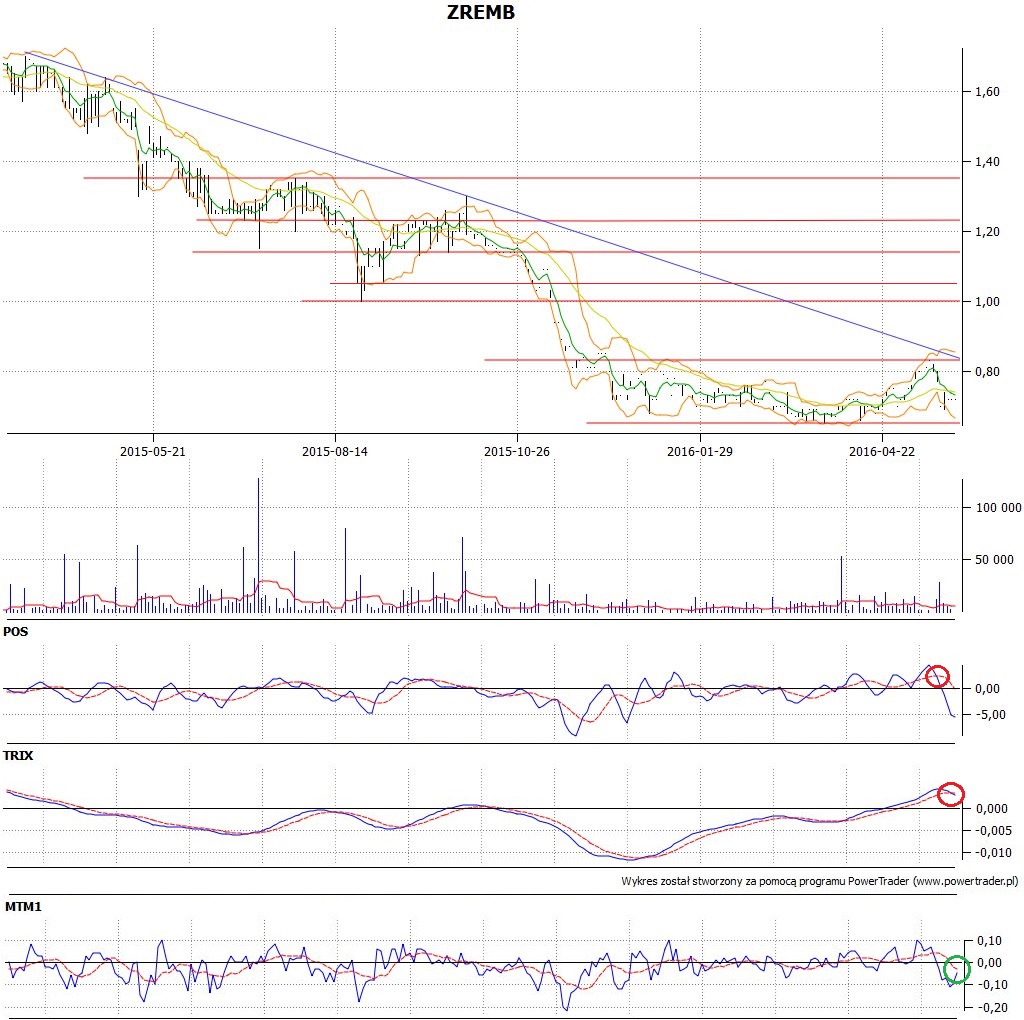Click the 2015-05-21 date label
This screenshot has width=1024, height=1020.
point(153,451)
